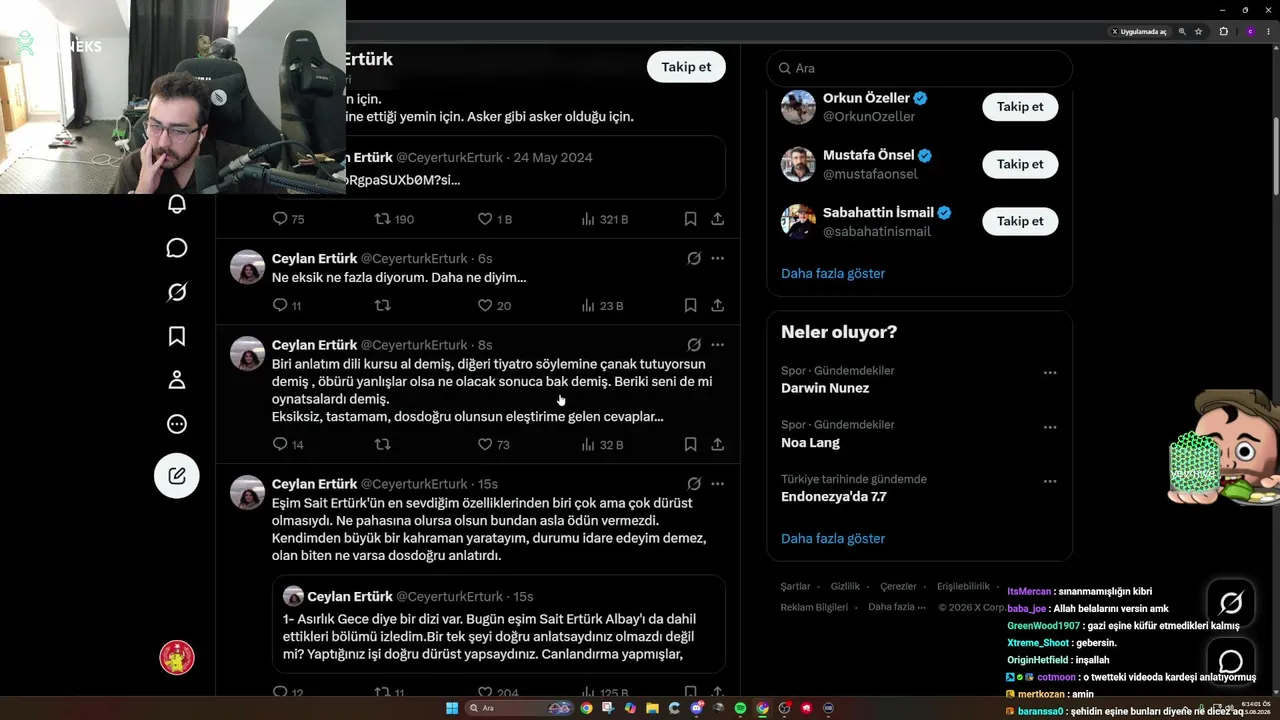Open the Gizlilik footer link
The height and width of the screenshot is (720, 1280).
coord(845,587)
